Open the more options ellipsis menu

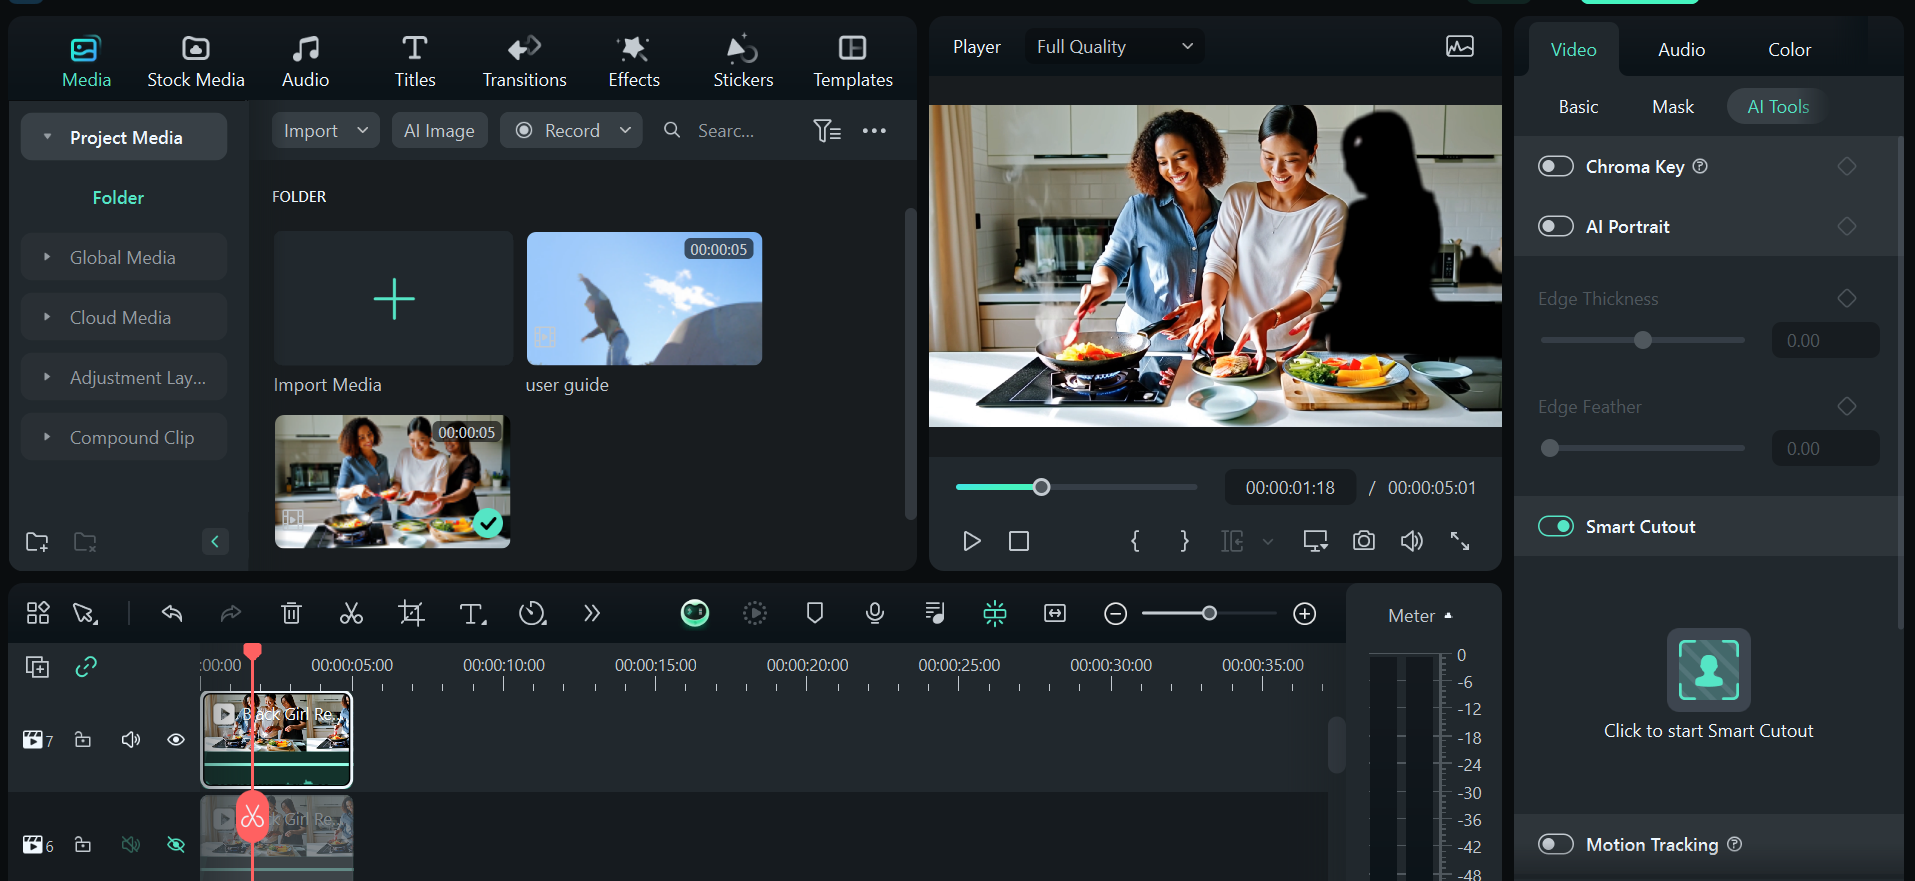pos(874,130)
